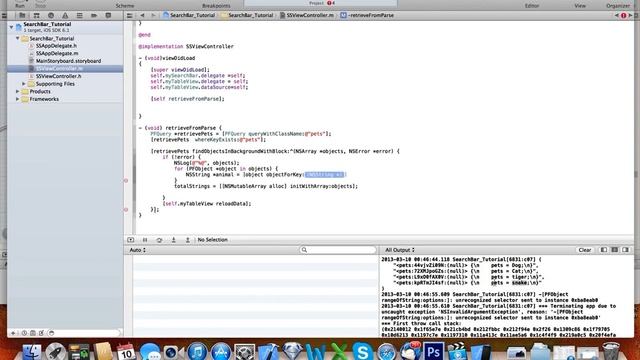Show both variables and console panes
The height and width of the screenshot is (360, 640).
coord(615,250)
